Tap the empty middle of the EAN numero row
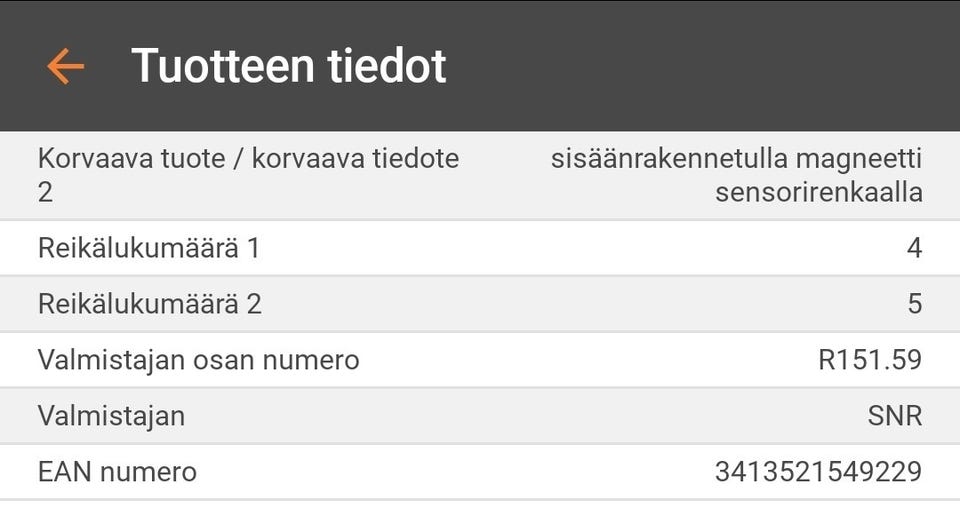The height and width of the screenshot is (508, 960). coord(450,471)
